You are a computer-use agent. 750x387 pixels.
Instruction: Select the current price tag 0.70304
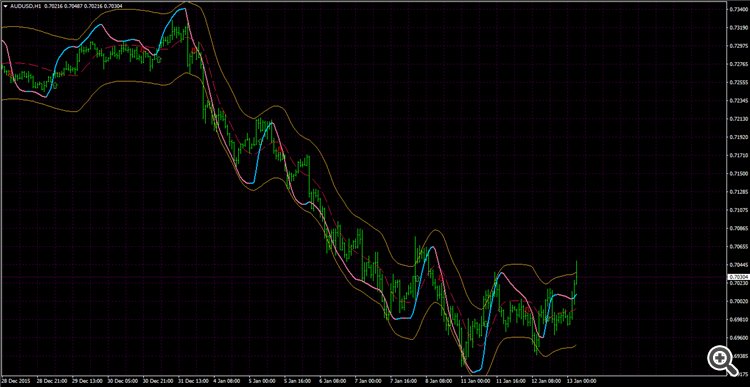tap(739, 276)
